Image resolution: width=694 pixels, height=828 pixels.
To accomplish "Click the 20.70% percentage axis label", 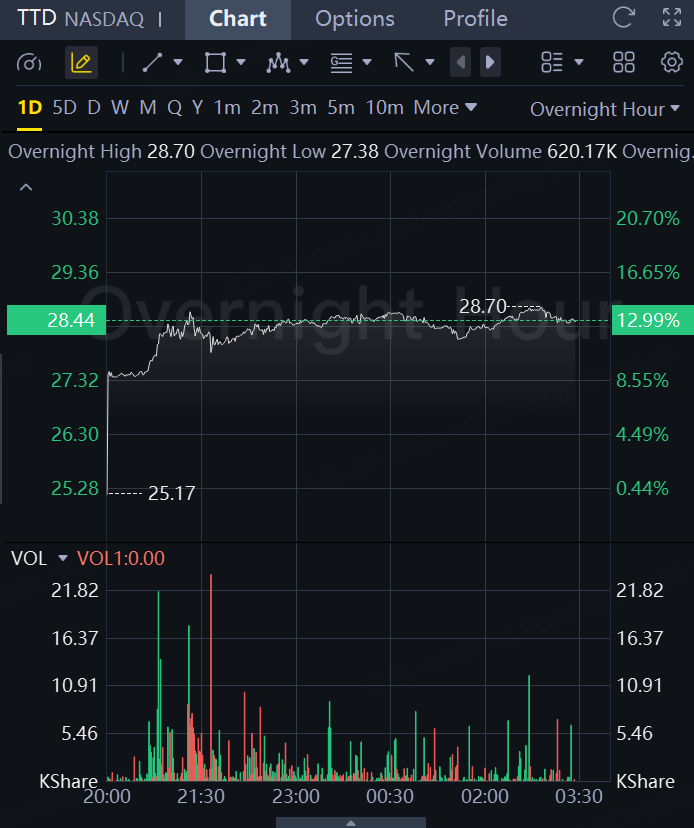I will pos(648,218).
